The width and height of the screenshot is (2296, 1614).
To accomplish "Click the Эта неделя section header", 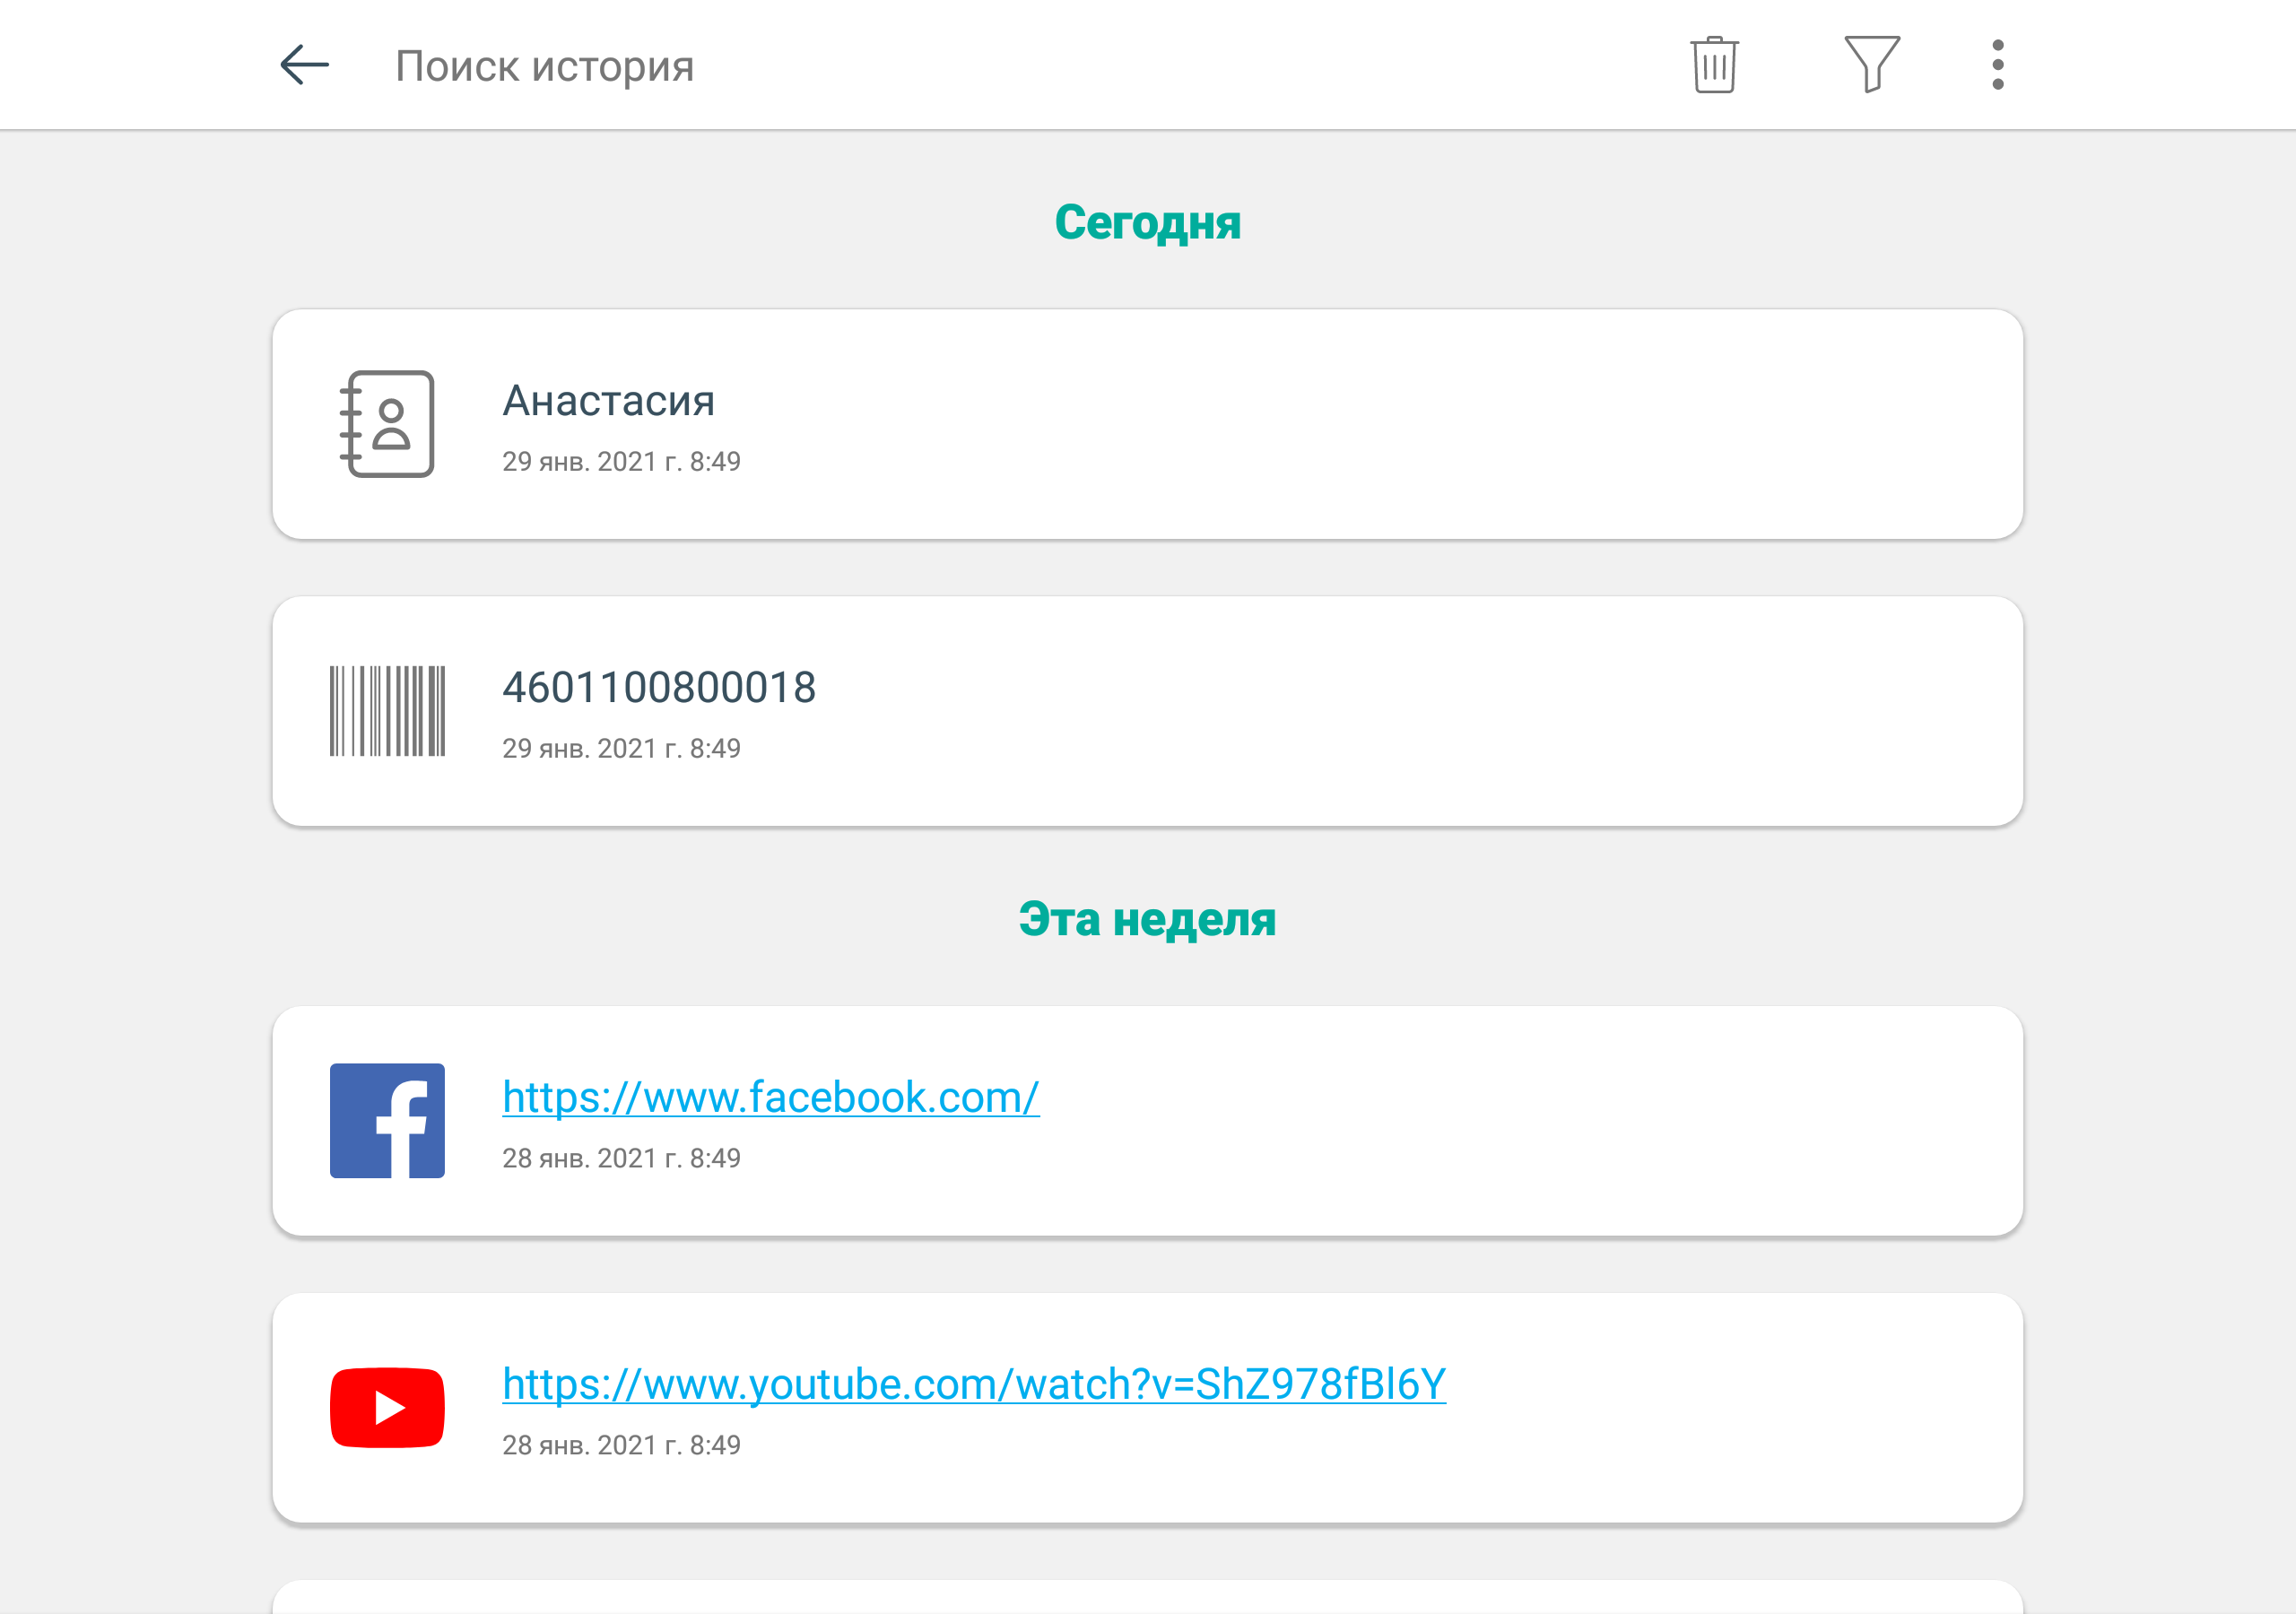I will point(1148,919).
